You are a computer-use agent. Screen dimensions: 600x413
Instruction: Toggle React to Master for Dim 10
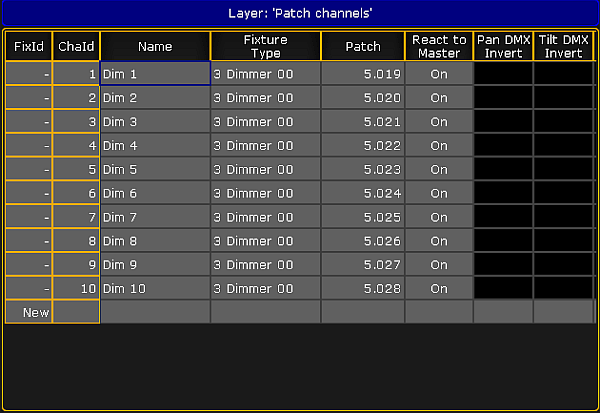click(x=439, y=288)
